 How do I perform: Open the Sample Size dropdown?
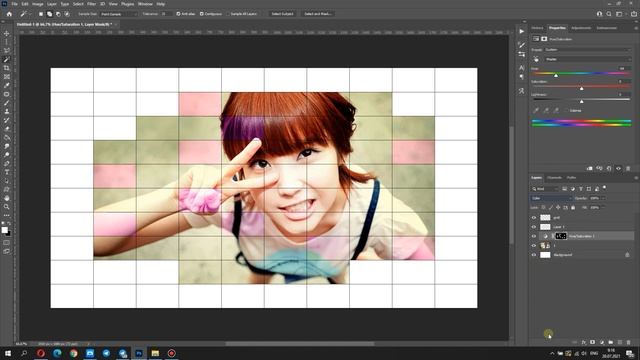[x=118, y=14]
